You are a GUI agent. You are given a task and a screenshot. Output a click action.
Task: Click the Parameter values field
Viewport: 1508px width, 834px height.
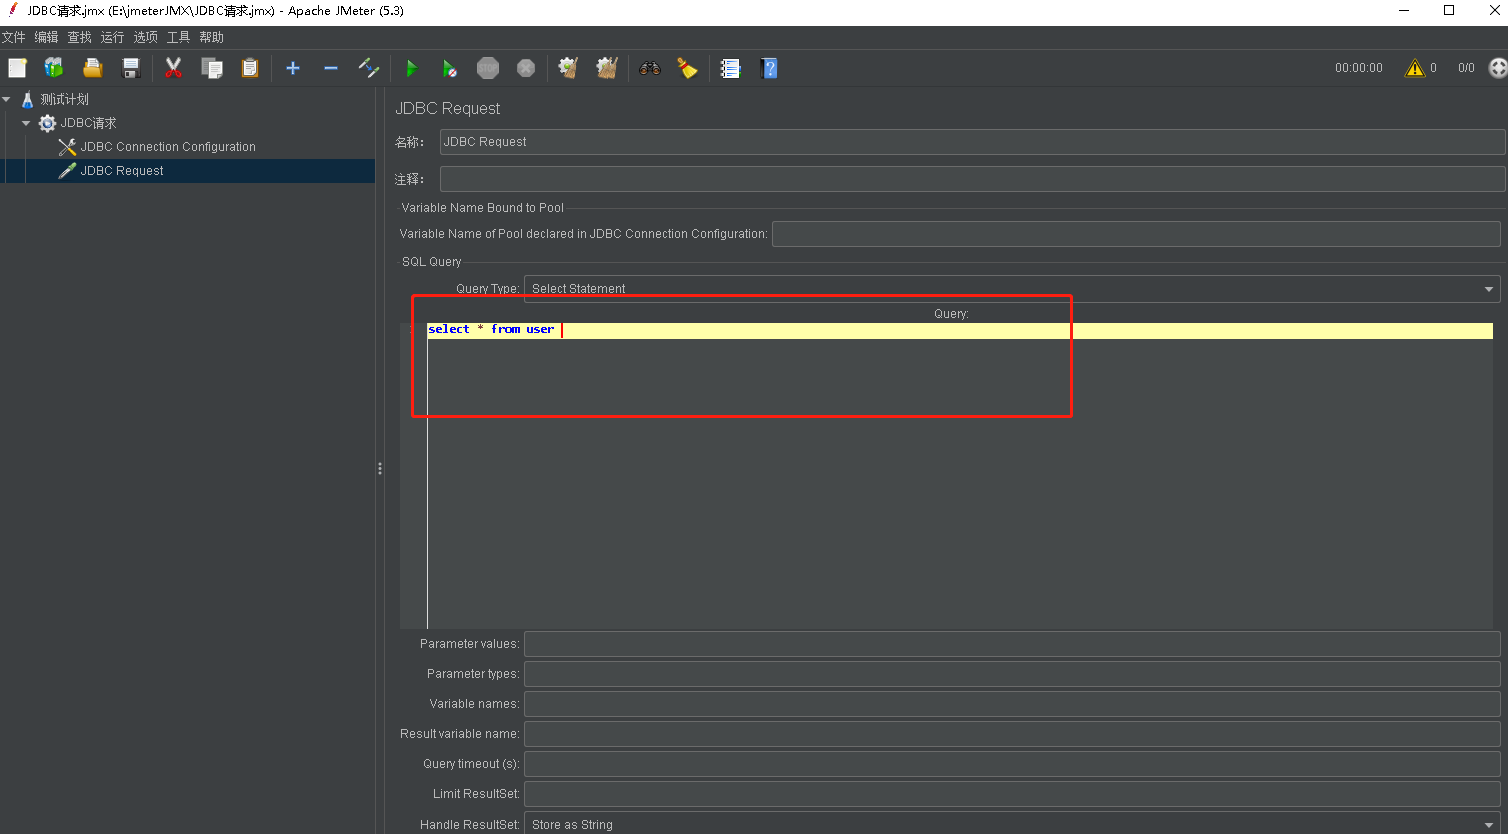tap(1012, 644)
